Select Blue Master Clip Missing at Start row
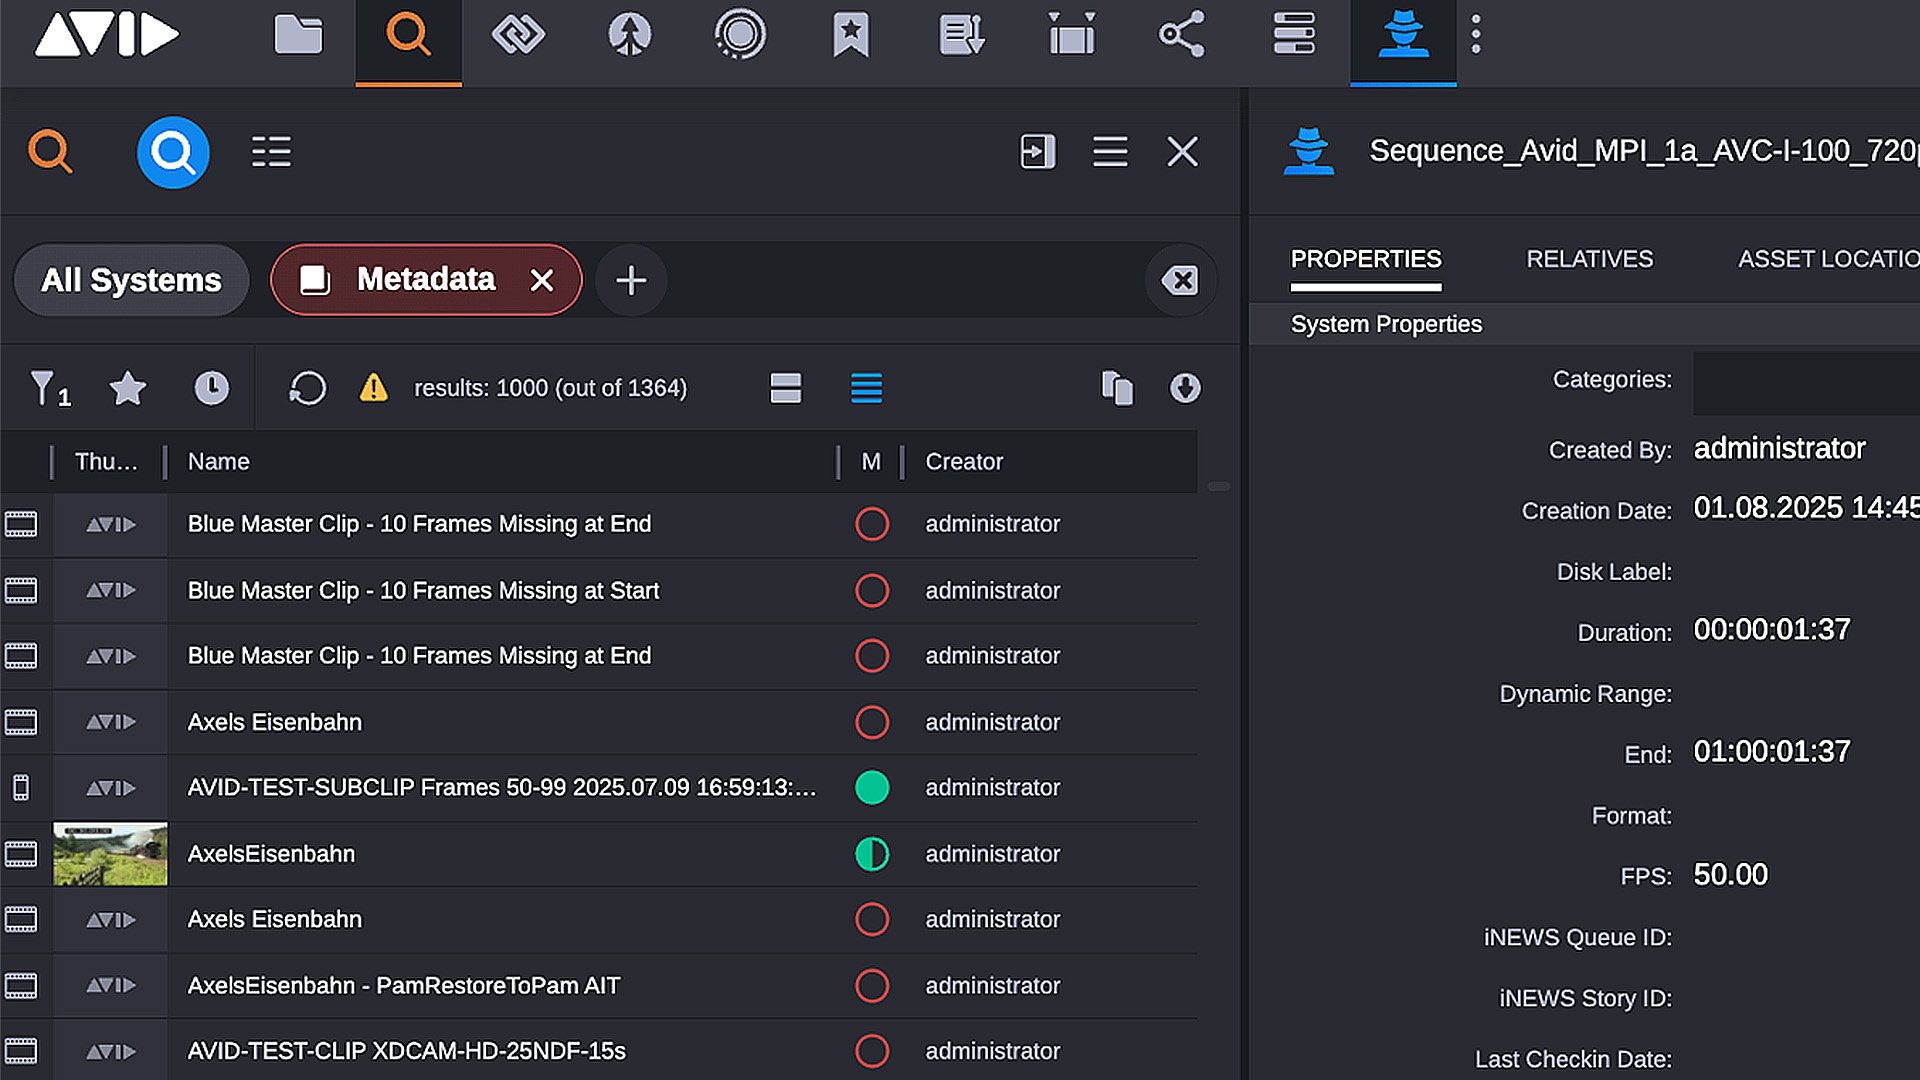 pyautogui.click(x=598, y=591)
